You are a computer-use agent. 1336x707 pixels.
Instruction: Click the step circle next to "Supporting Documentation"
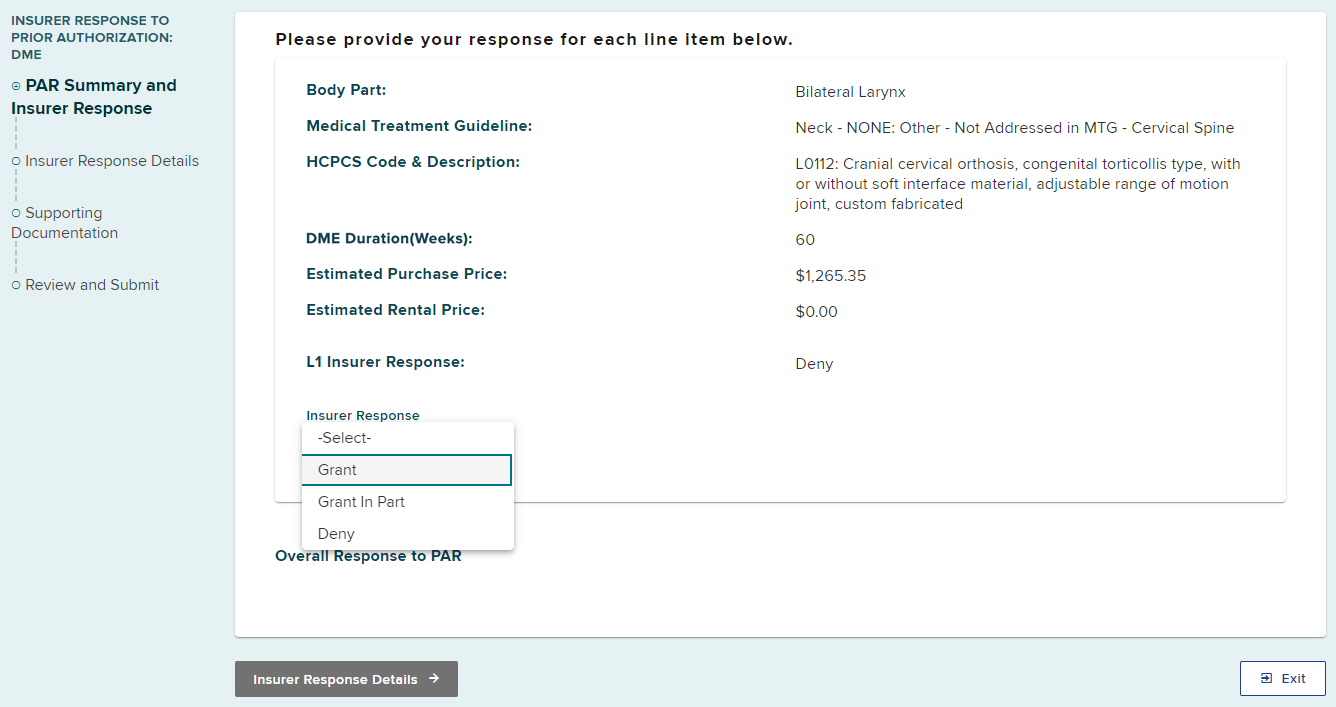point(15,212)
